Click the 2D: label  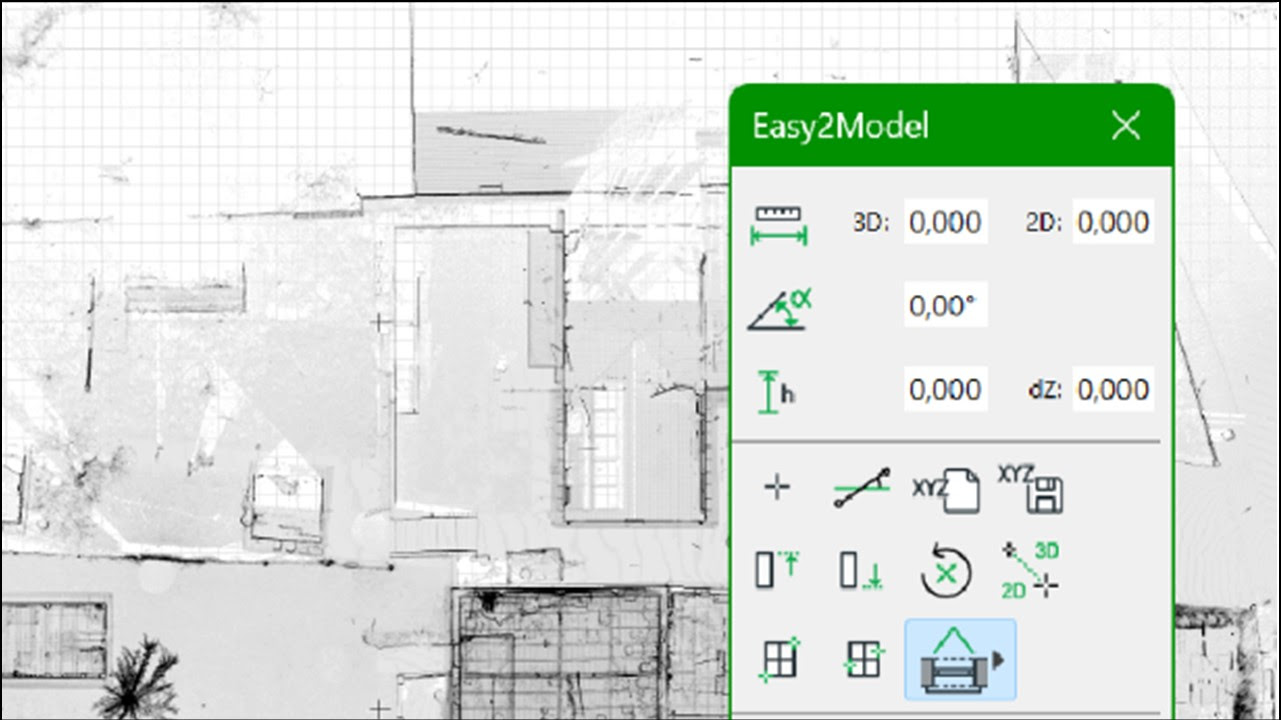coord(1043,223)
